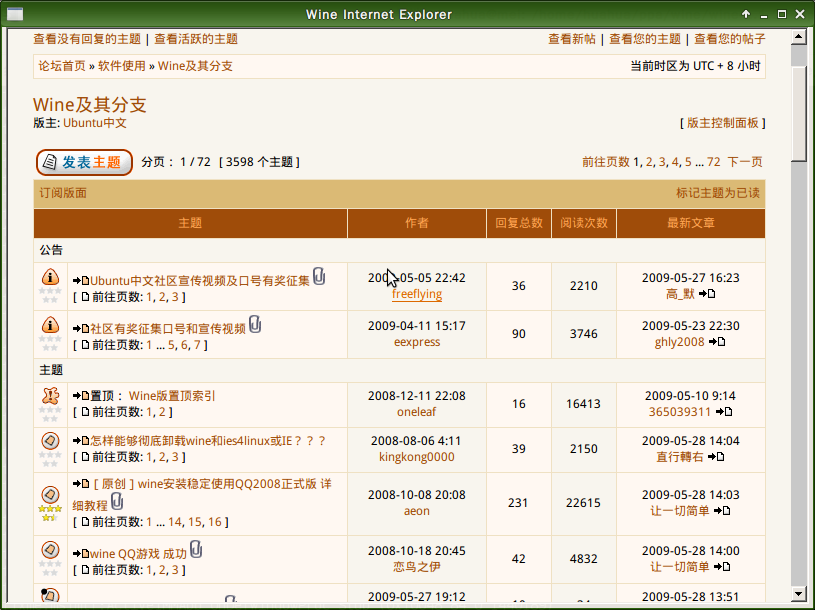
Task: Jump to newest post arrow before Ubuntu中文社区宣传视频
Action: (81, 281)
